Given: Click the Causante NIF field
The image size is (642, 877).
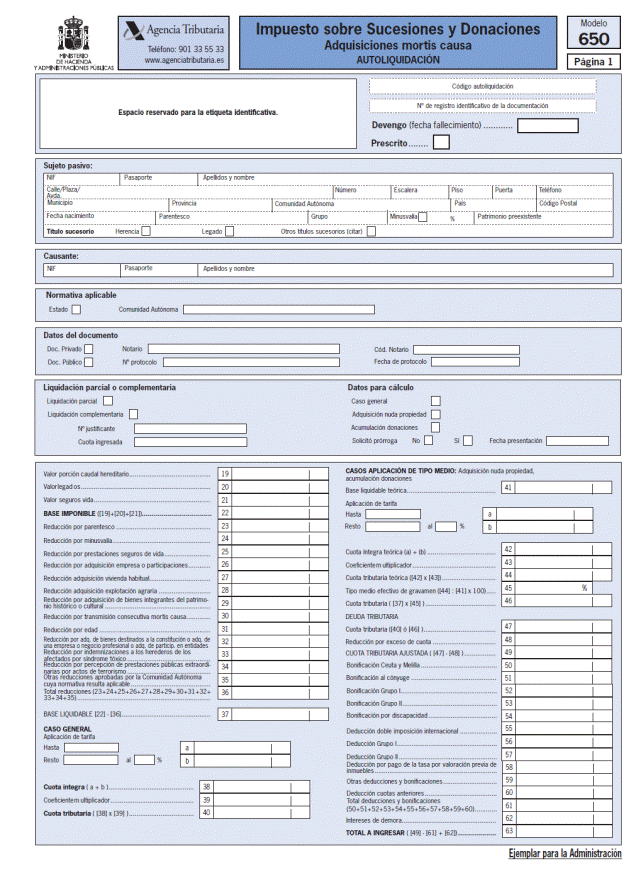Looking at the screenshot, I should (82, 270).
